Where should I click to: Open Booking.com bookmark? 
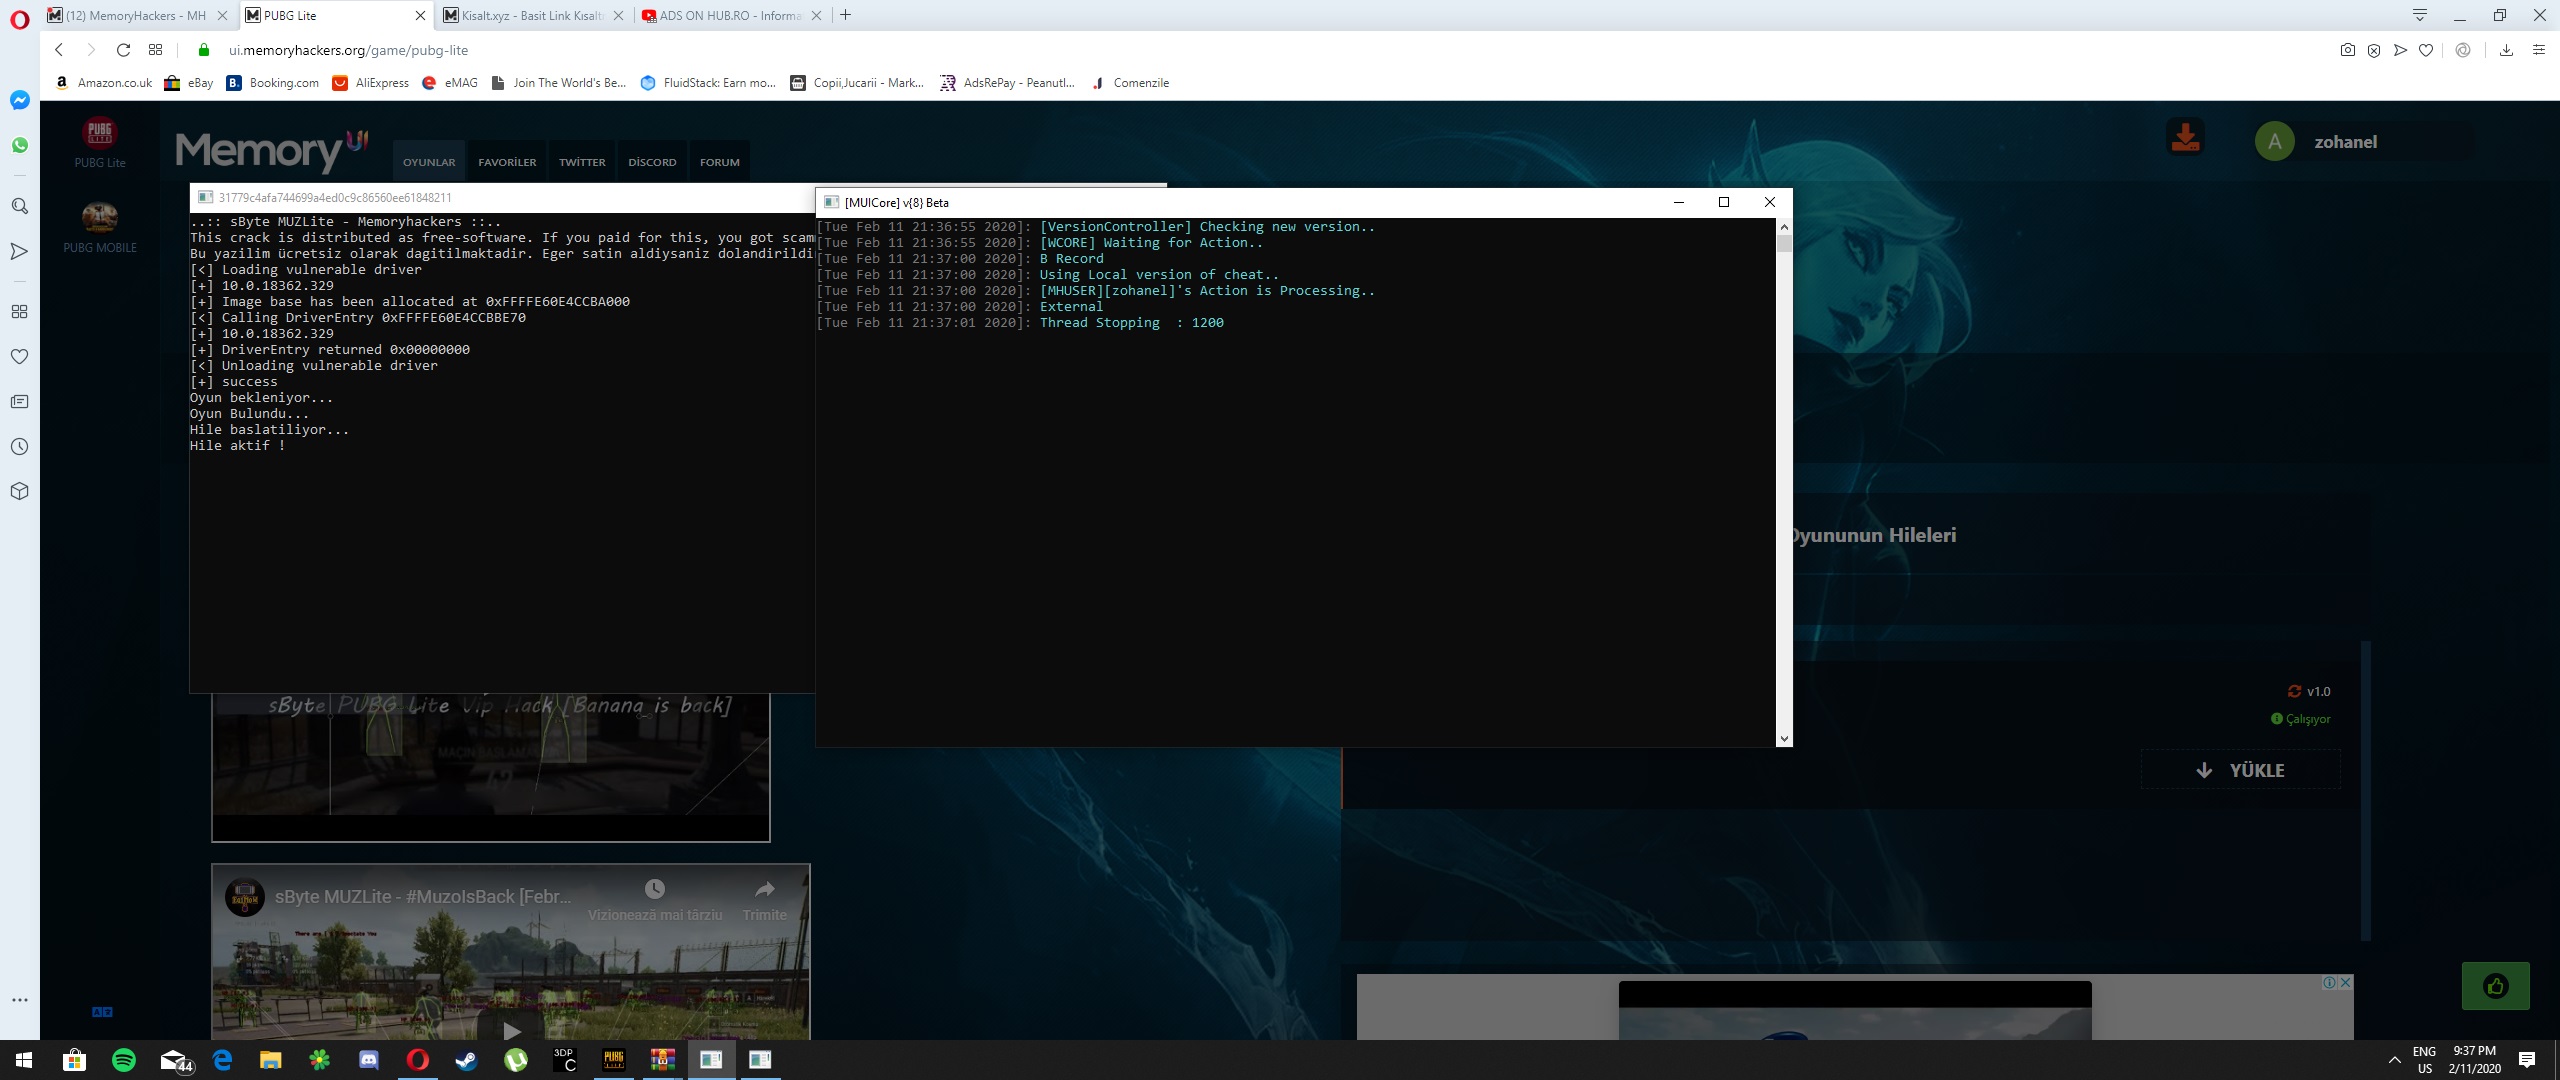(273, 83)
